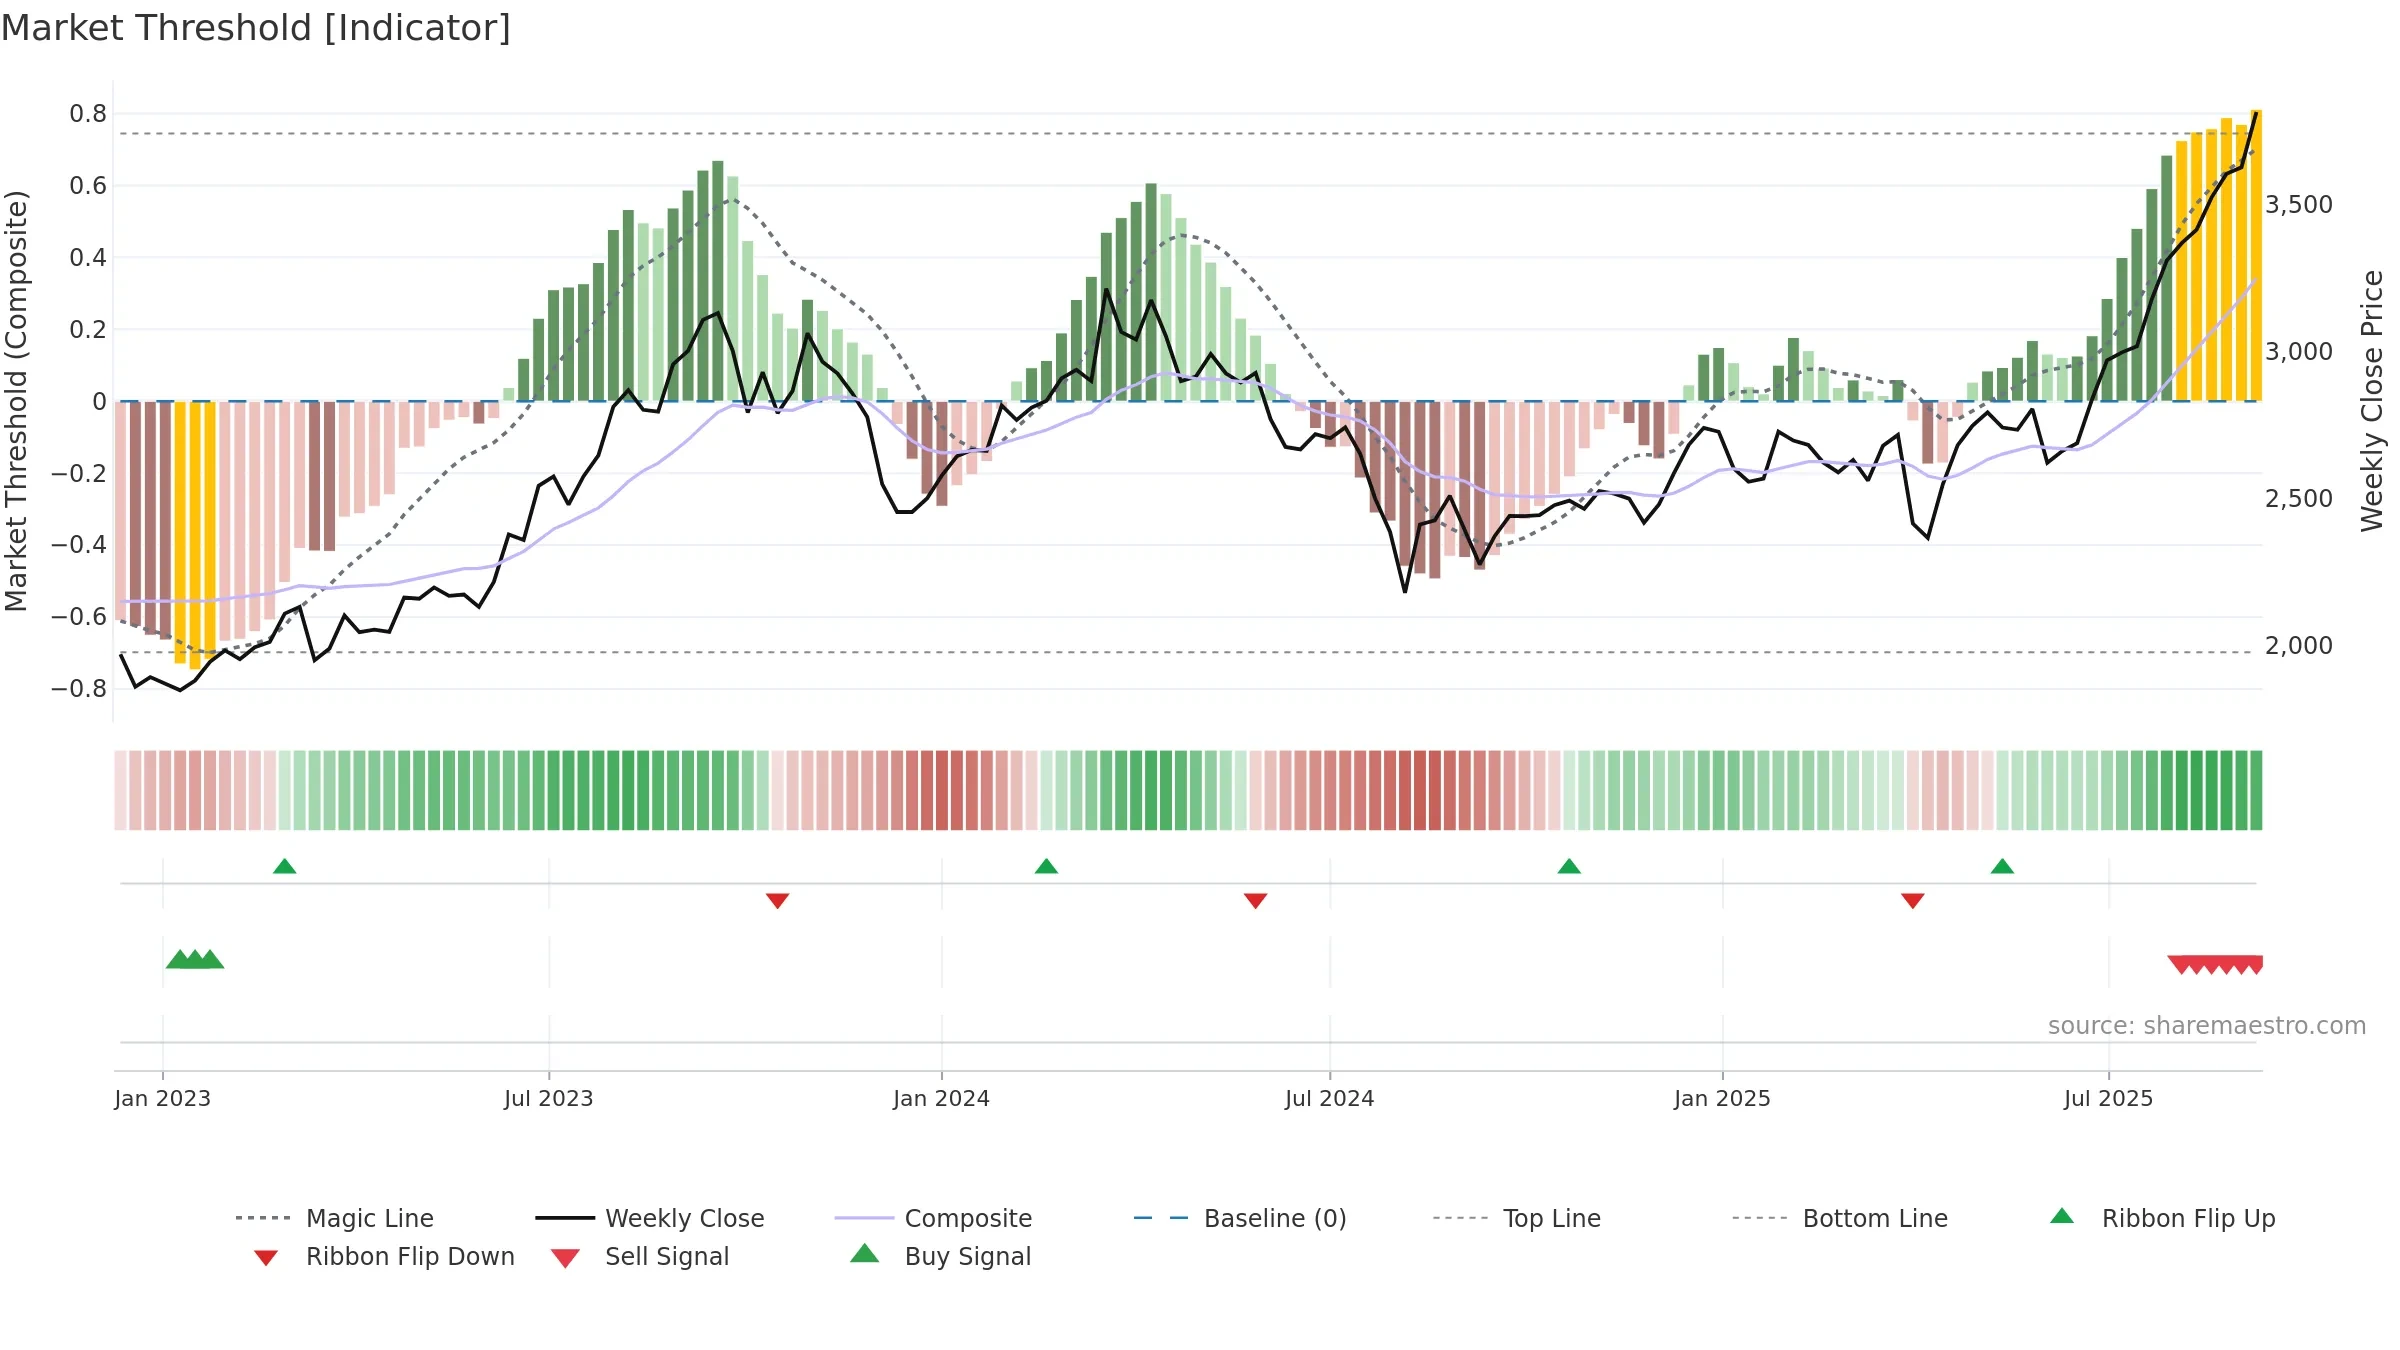The image size is (2400, 1350).
Task: Toggle the Ribbon Flip Up legend entry
Action: tap(2162, 1218)
